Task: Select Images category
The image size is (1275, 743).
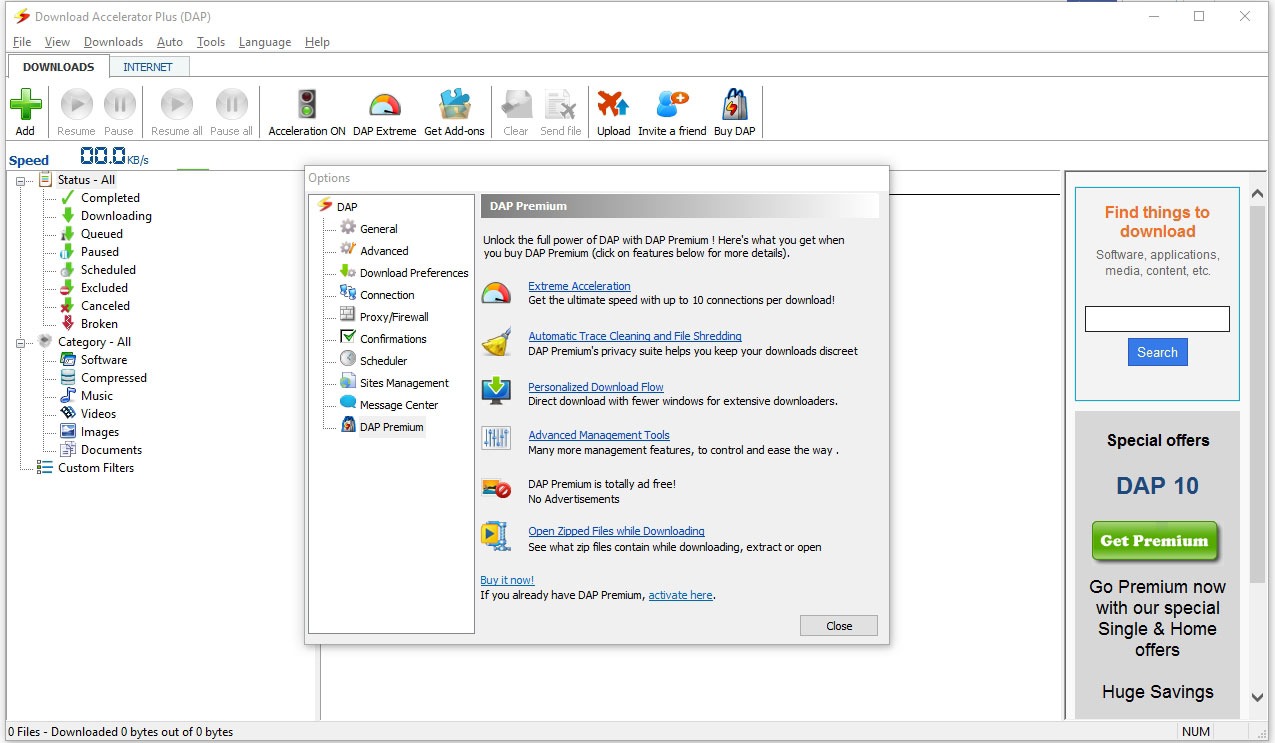Action: (x=100, y=432)
